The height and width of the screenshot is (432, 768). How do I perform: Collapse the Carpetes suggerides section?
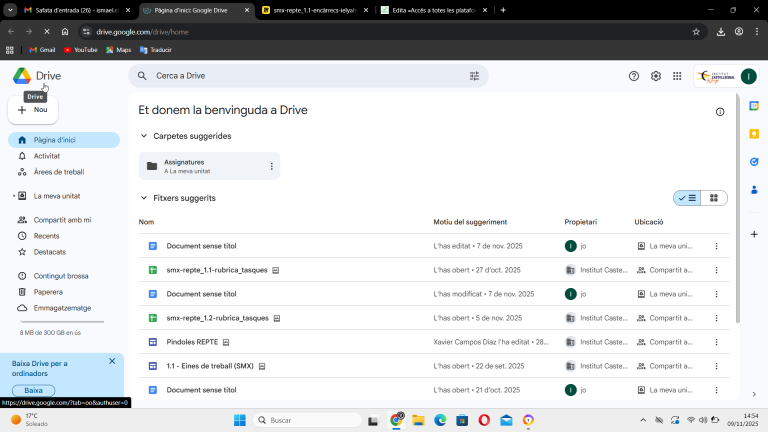click(x=144, y=136)
